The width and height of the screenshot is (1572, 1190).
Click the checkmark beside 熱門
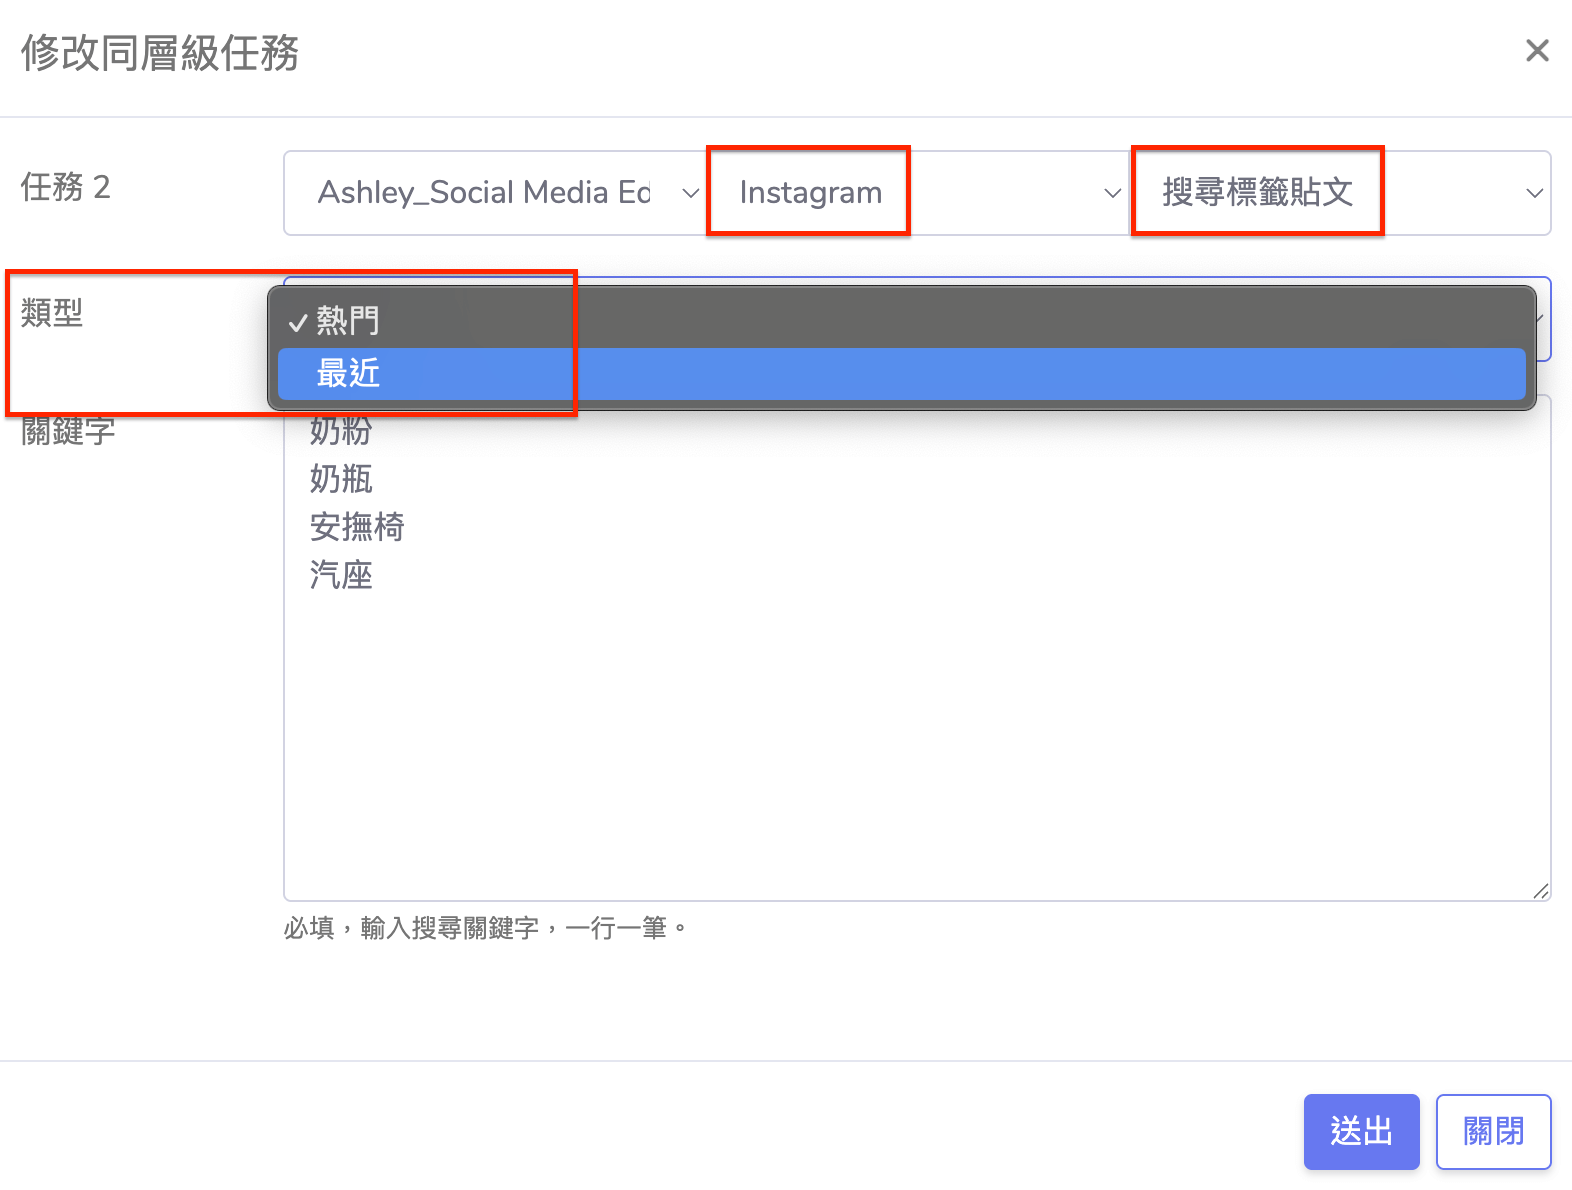(x=297, y=323)
